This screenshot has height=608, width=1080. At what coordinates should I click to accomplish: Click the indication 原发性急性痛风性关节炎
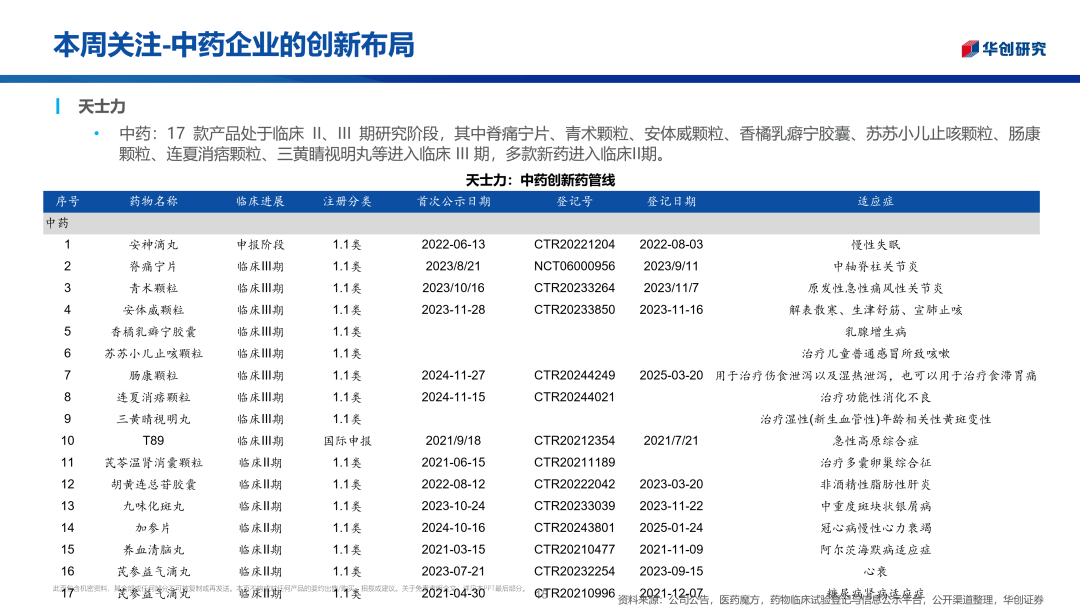coord(875,289)
